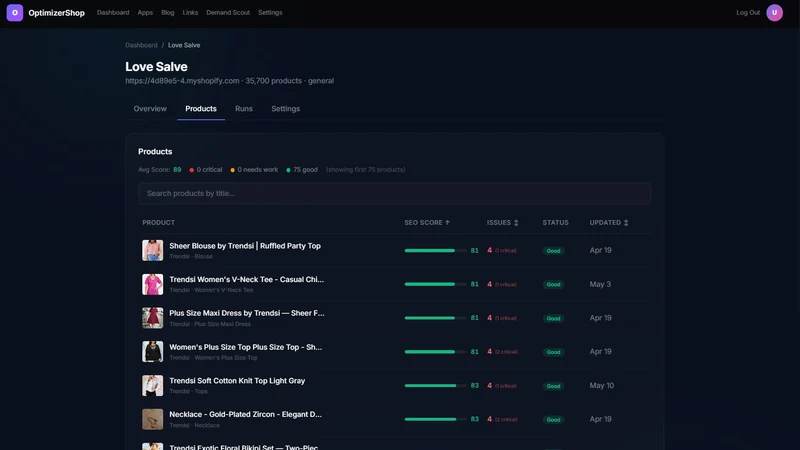
Task: Click SEO score bar for Necklace row
Action: click(435, 419)
